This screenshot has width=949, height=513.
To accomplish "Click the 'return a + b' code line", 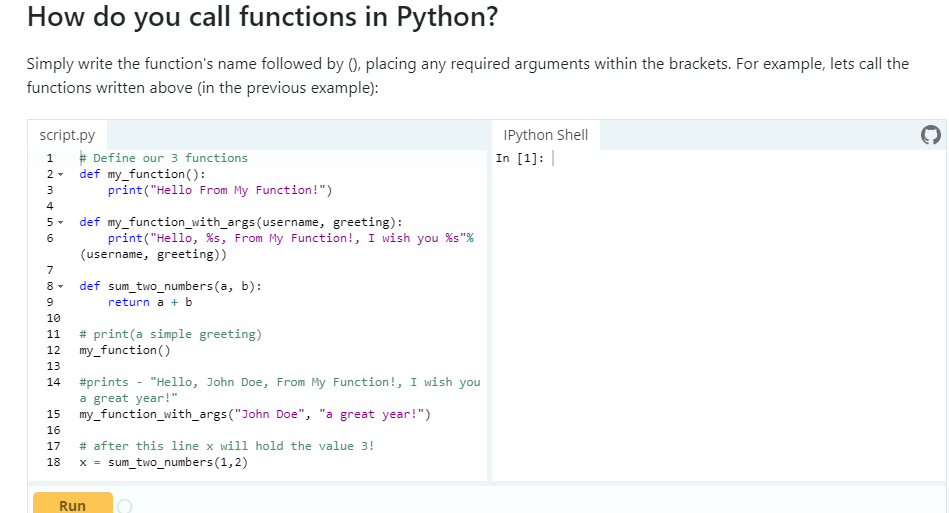I will (x=150, y=302).
